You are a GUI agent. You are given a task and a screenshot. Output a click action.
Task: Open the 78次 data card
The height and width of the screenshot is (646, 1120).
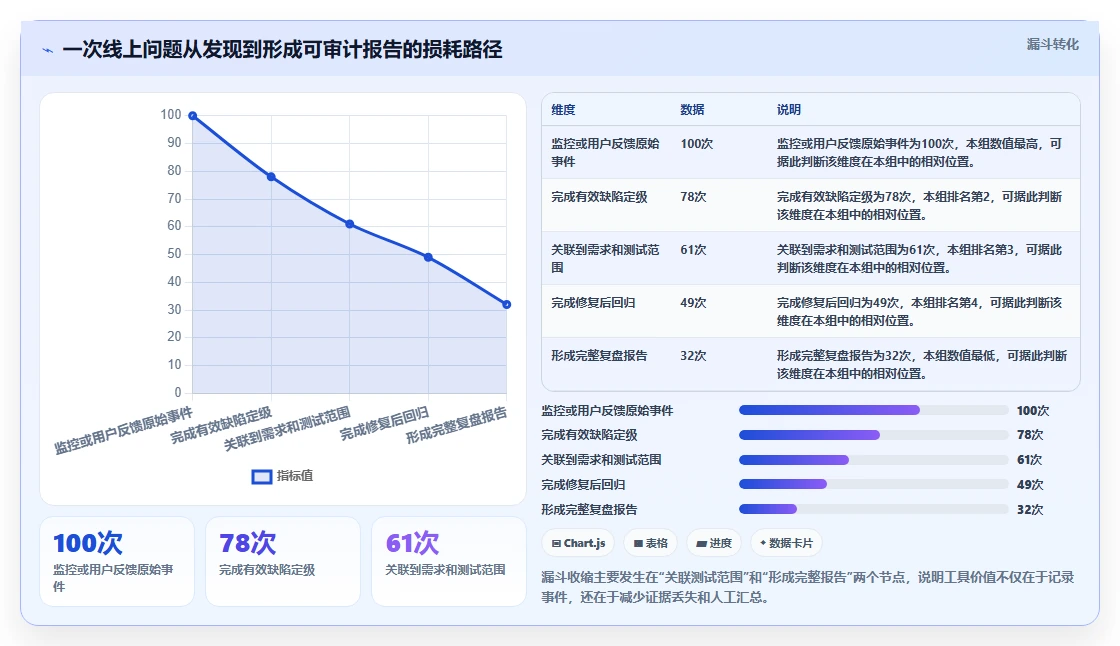click(283, 562)
